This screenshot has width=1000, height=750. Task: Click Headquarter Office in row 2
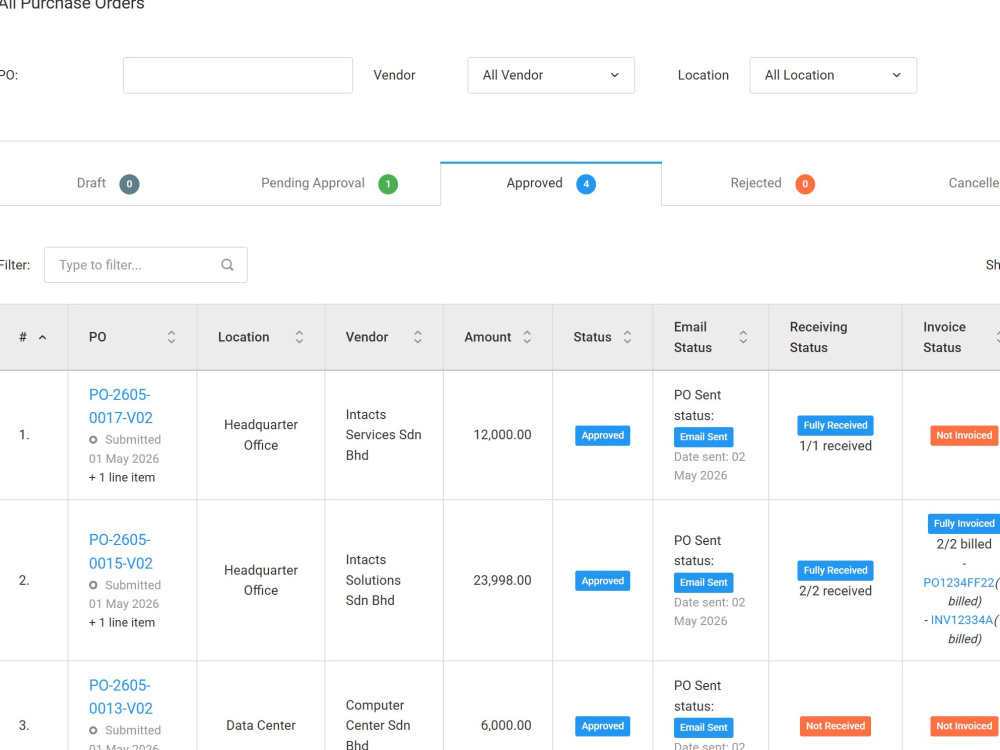pyautogui.click(x=261, y=580)
